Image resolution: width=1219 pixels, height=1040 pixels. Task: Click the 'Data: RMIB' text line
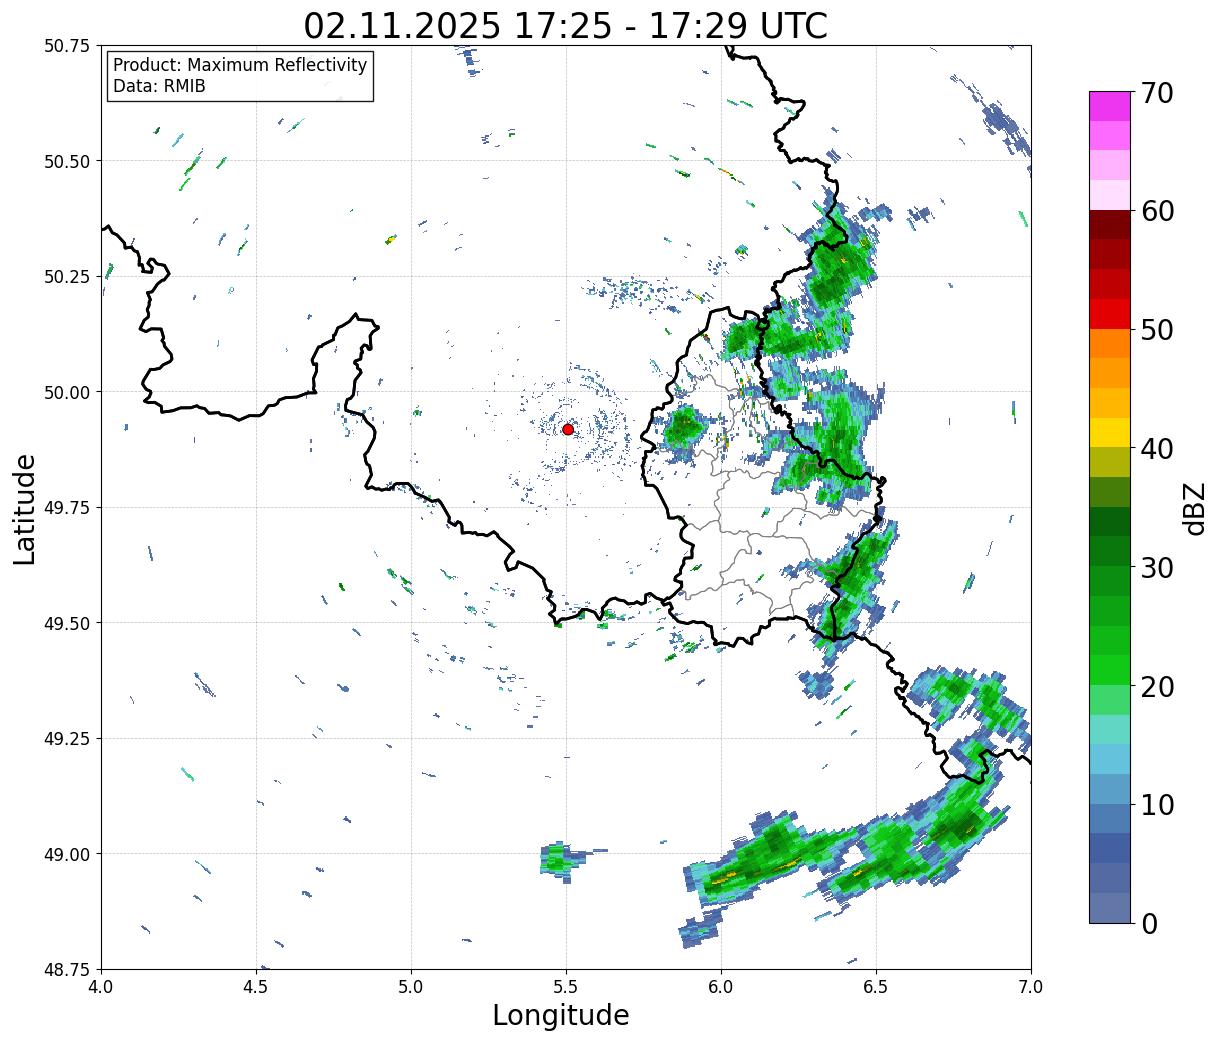tap(159, 87)
